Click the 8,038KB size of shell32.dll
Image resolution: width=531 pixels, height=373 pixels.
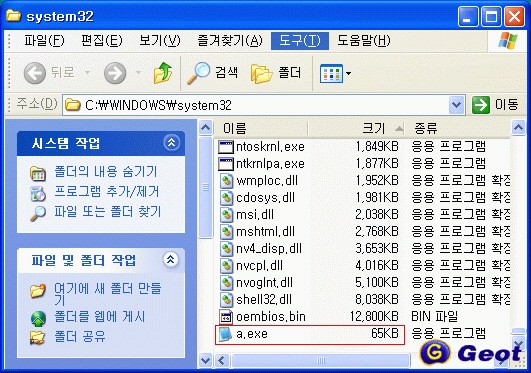point(377,299)
